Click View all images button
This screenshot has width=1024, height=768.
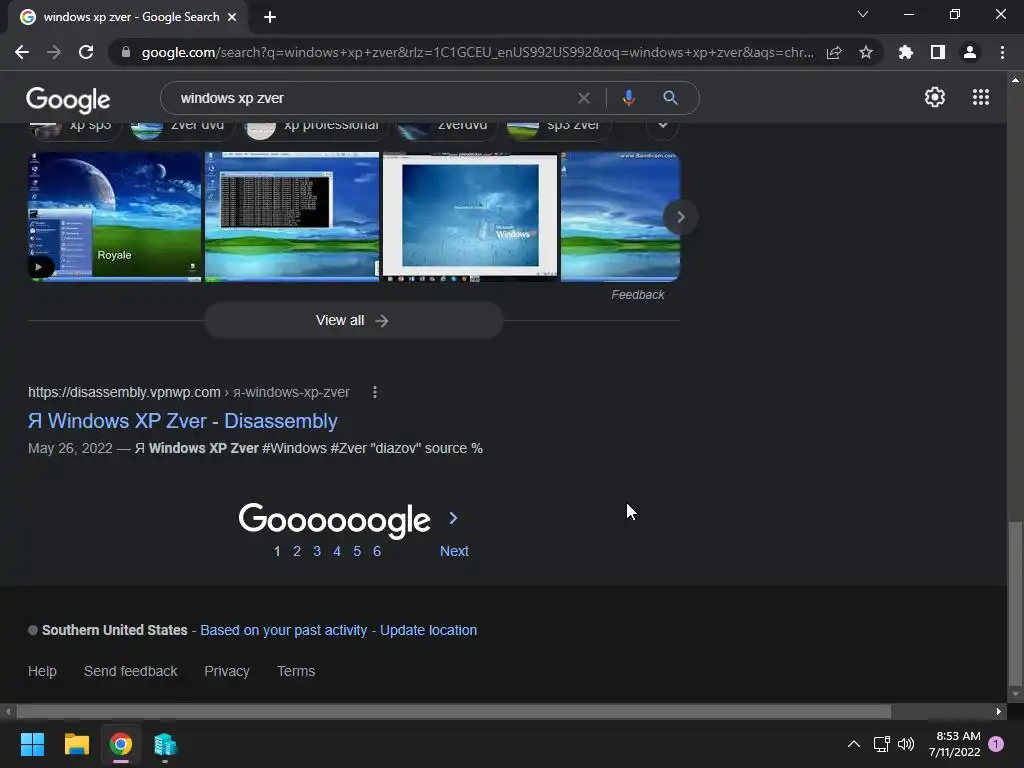pos(354,320)
